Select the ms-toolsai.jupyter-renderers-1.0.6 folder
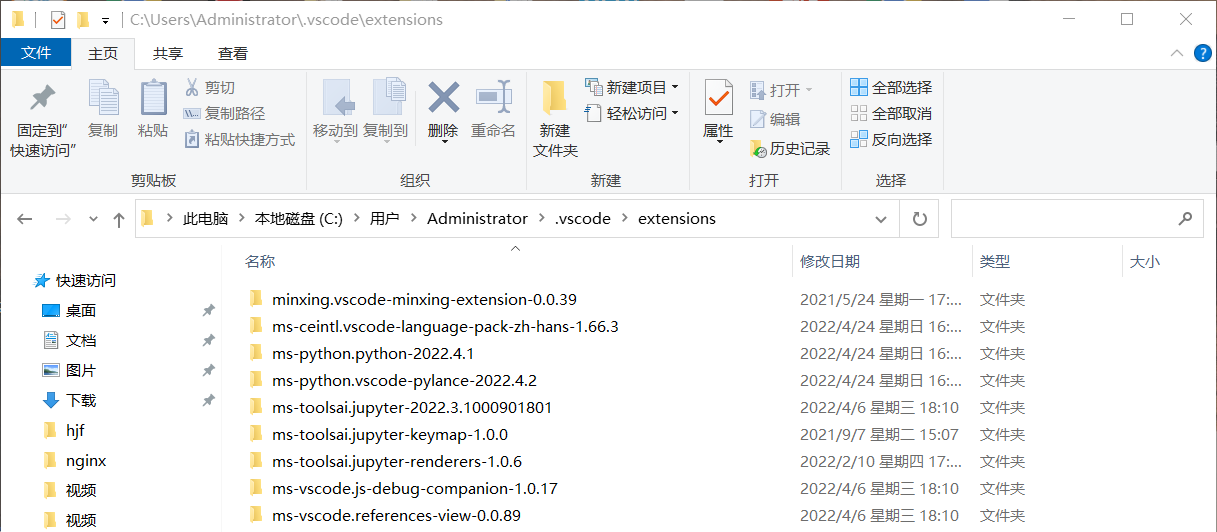The width and height of the screenshot is (1217, 532). click(397, 461)
